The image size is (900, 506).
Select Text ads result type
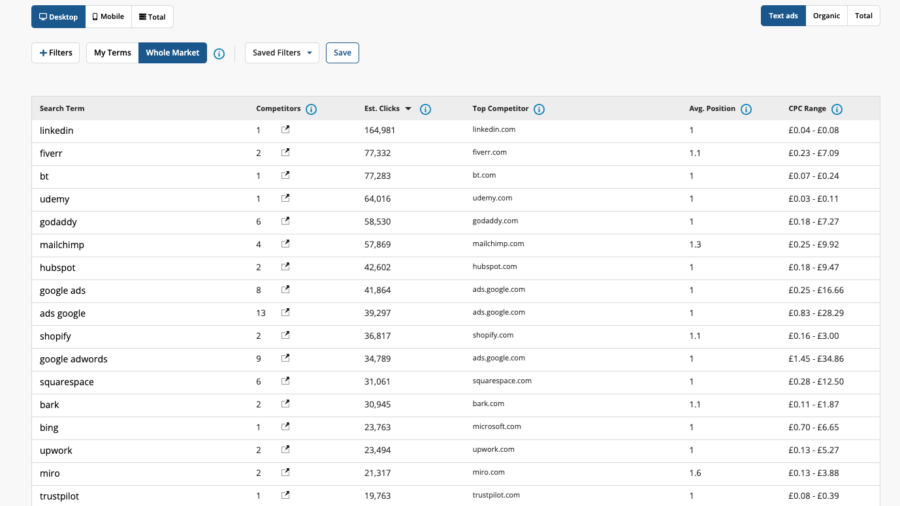pyautogui.click(x=783, y=16)
